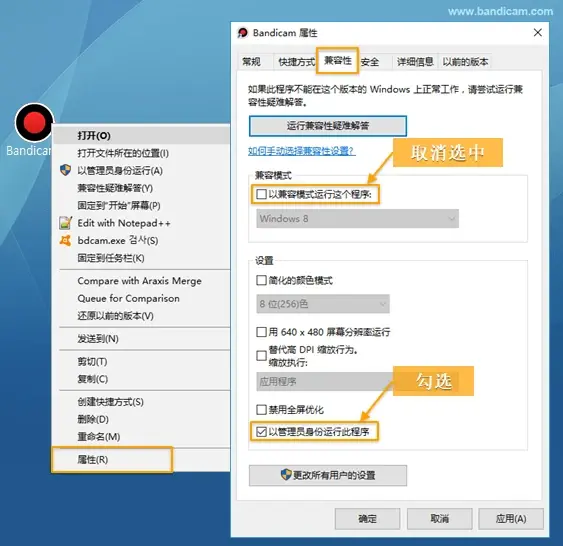Screen dimensions: 563x546
Task: Select 固定到任务栏(K) menu item
Action: point(141,258)
